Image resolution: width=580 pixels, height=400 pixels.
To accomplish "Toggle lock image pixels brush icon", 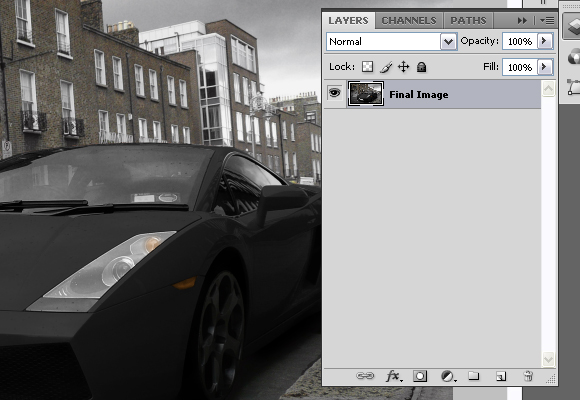I will coord(386,67).
